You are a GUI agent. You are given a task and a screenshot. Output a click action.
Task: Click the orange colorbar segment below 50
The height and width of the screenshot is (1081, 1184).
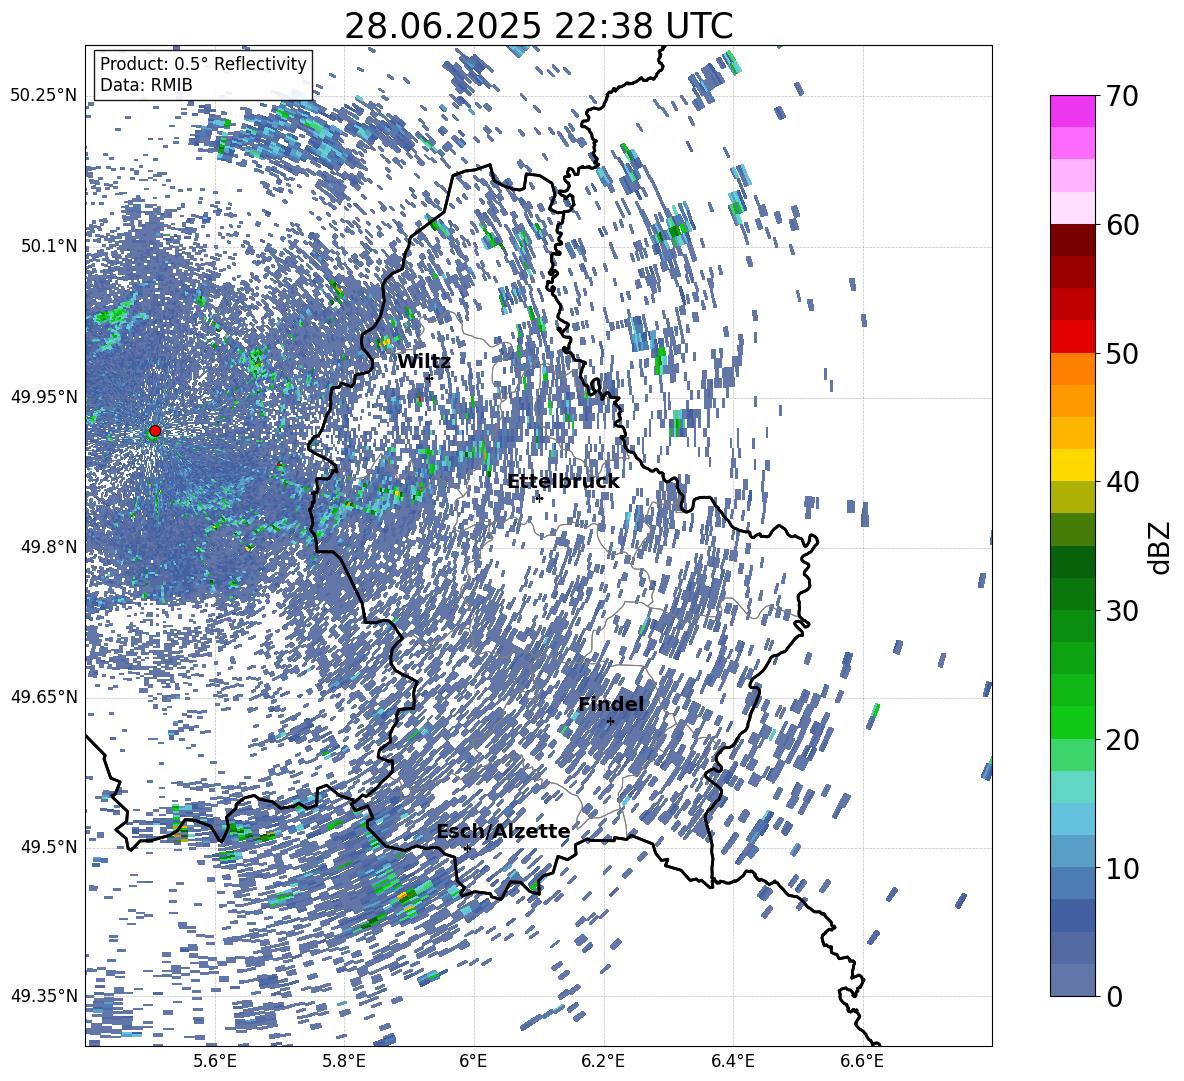pyautogui.click(x=1072, y=368)
